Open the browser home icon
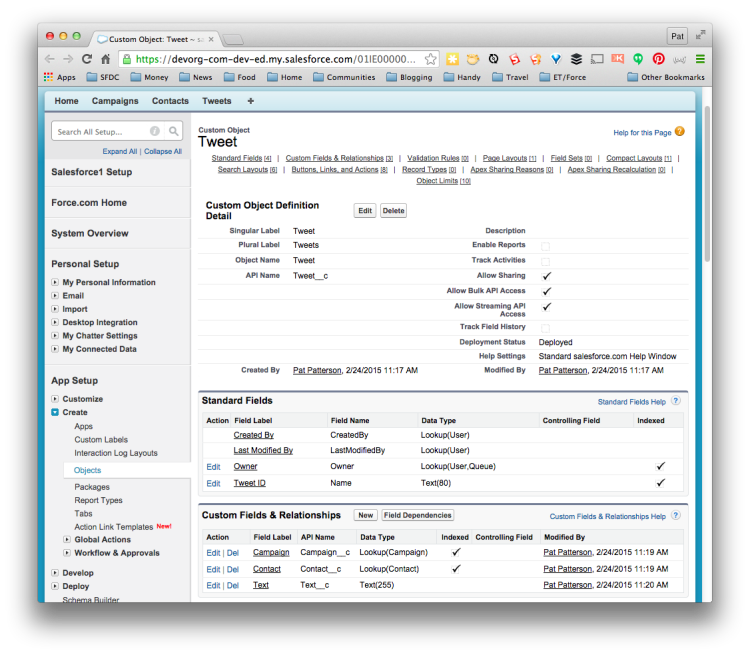 pyautogui.click(x=106, y=59)
